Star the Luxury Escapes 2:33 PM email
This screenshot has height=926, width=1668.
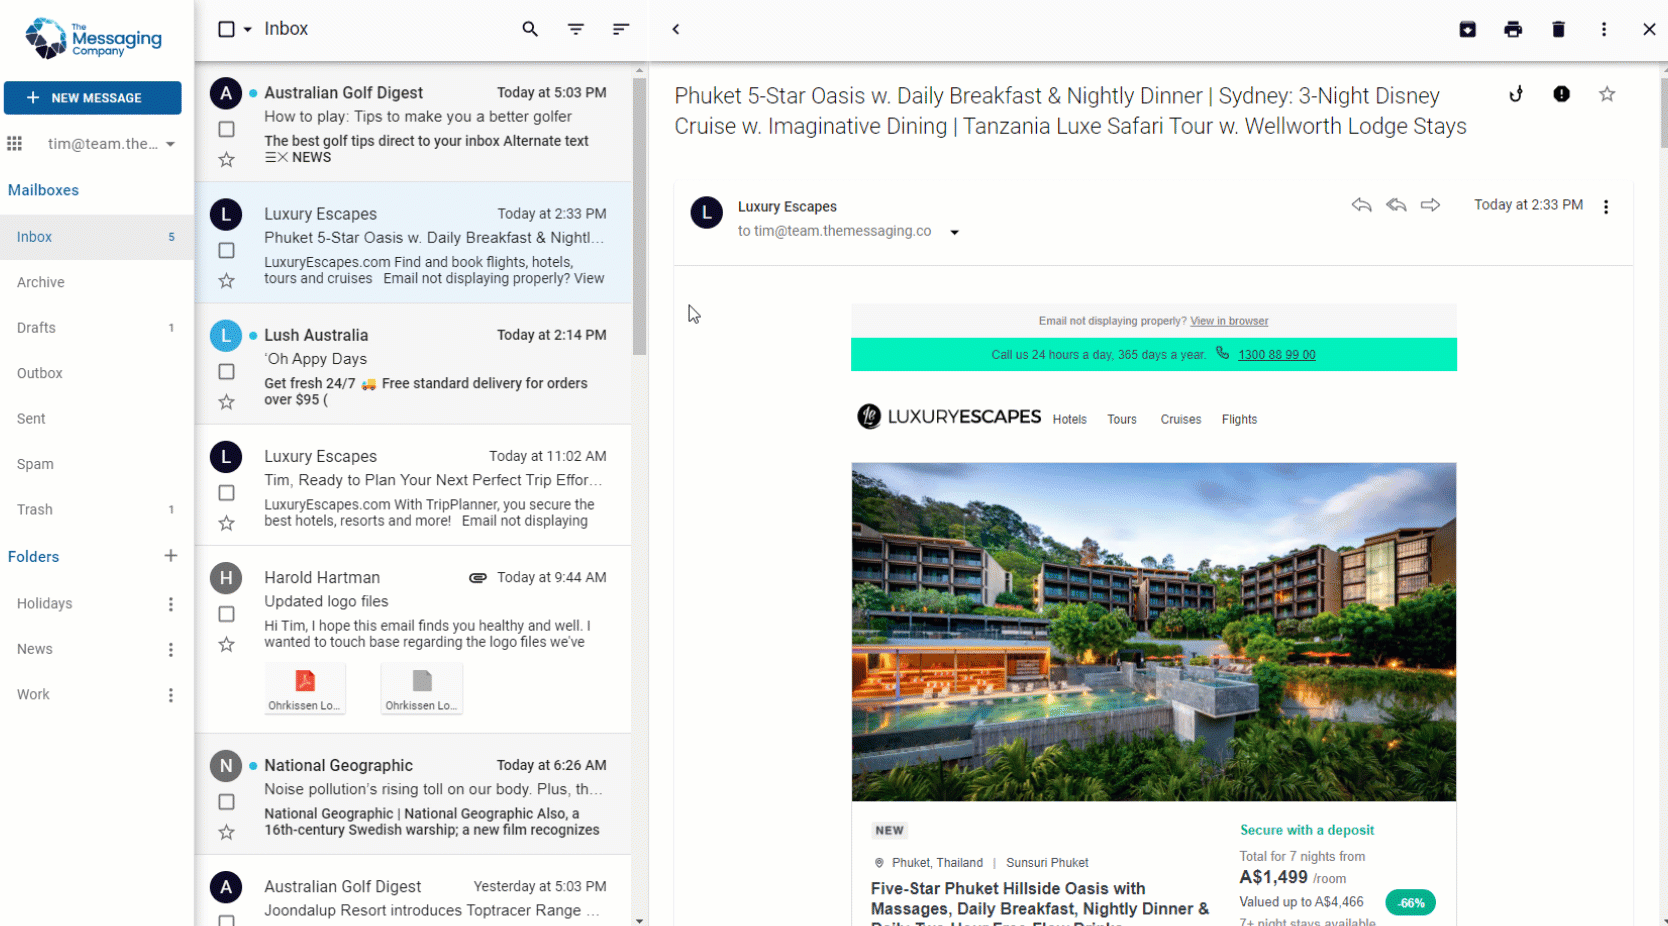(227, 281)
